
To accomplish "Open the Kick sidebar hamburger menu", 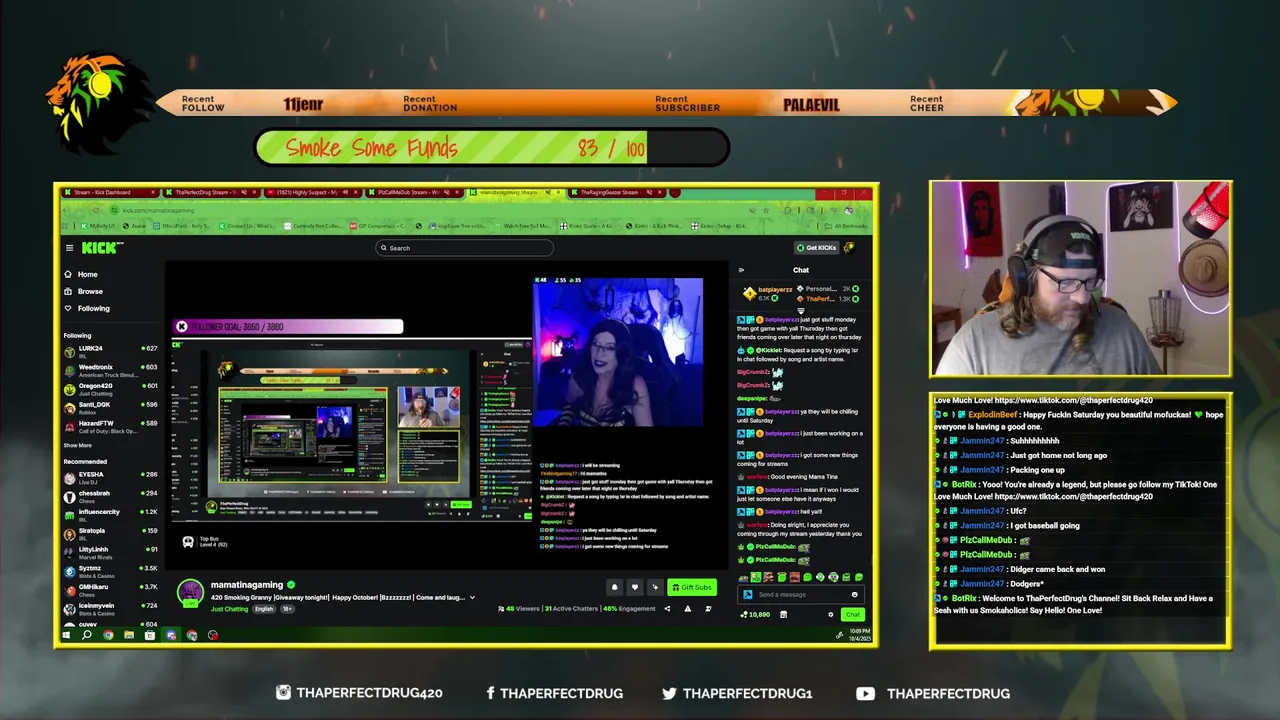I will (x=69, y=248).
